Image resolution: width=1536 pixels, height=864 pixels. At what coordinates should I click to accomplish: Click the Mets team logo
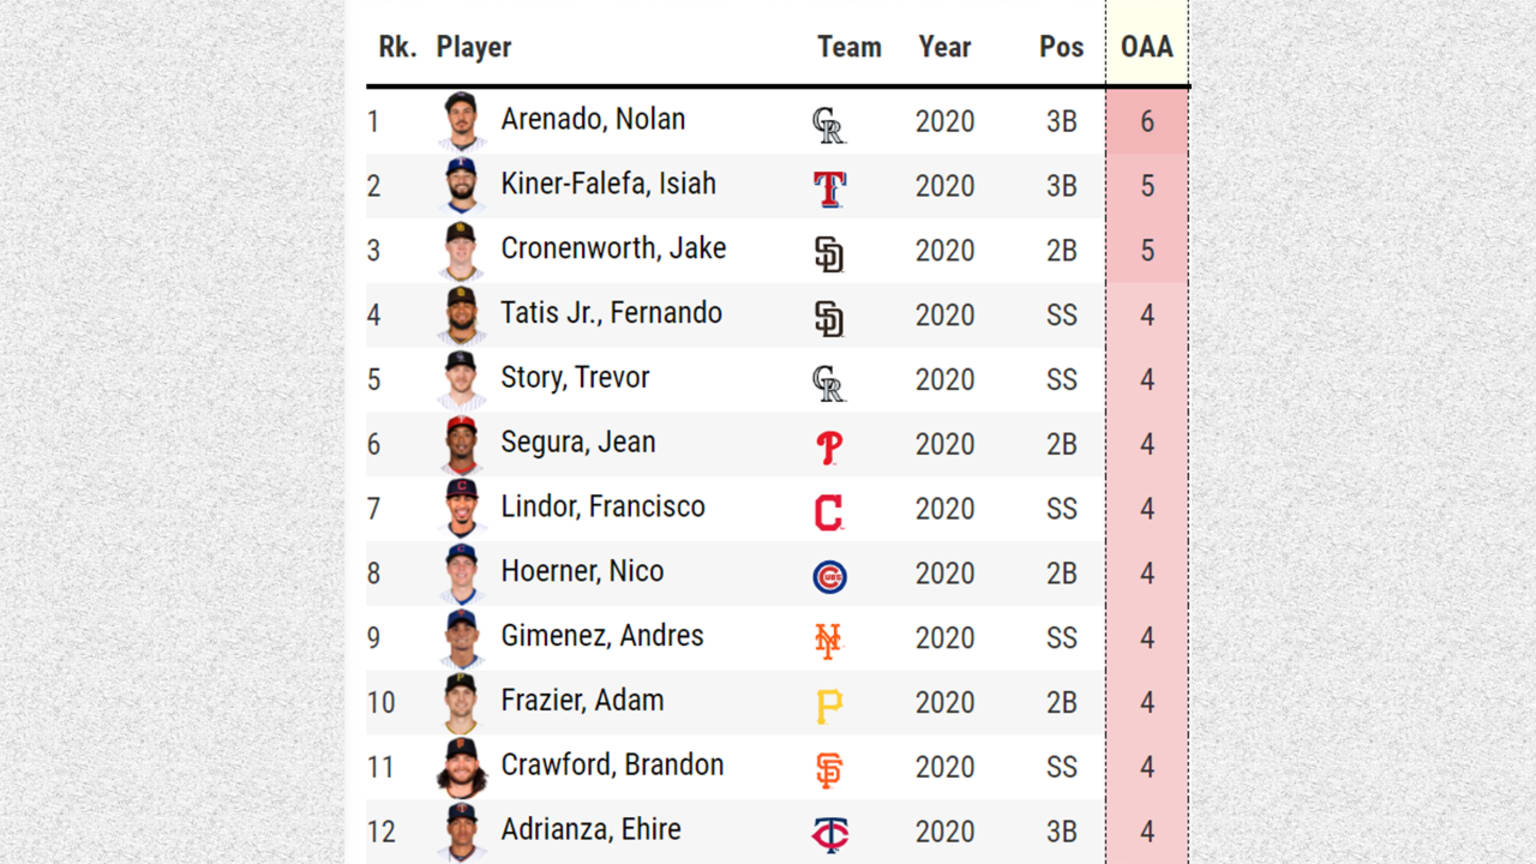(828, 641)
